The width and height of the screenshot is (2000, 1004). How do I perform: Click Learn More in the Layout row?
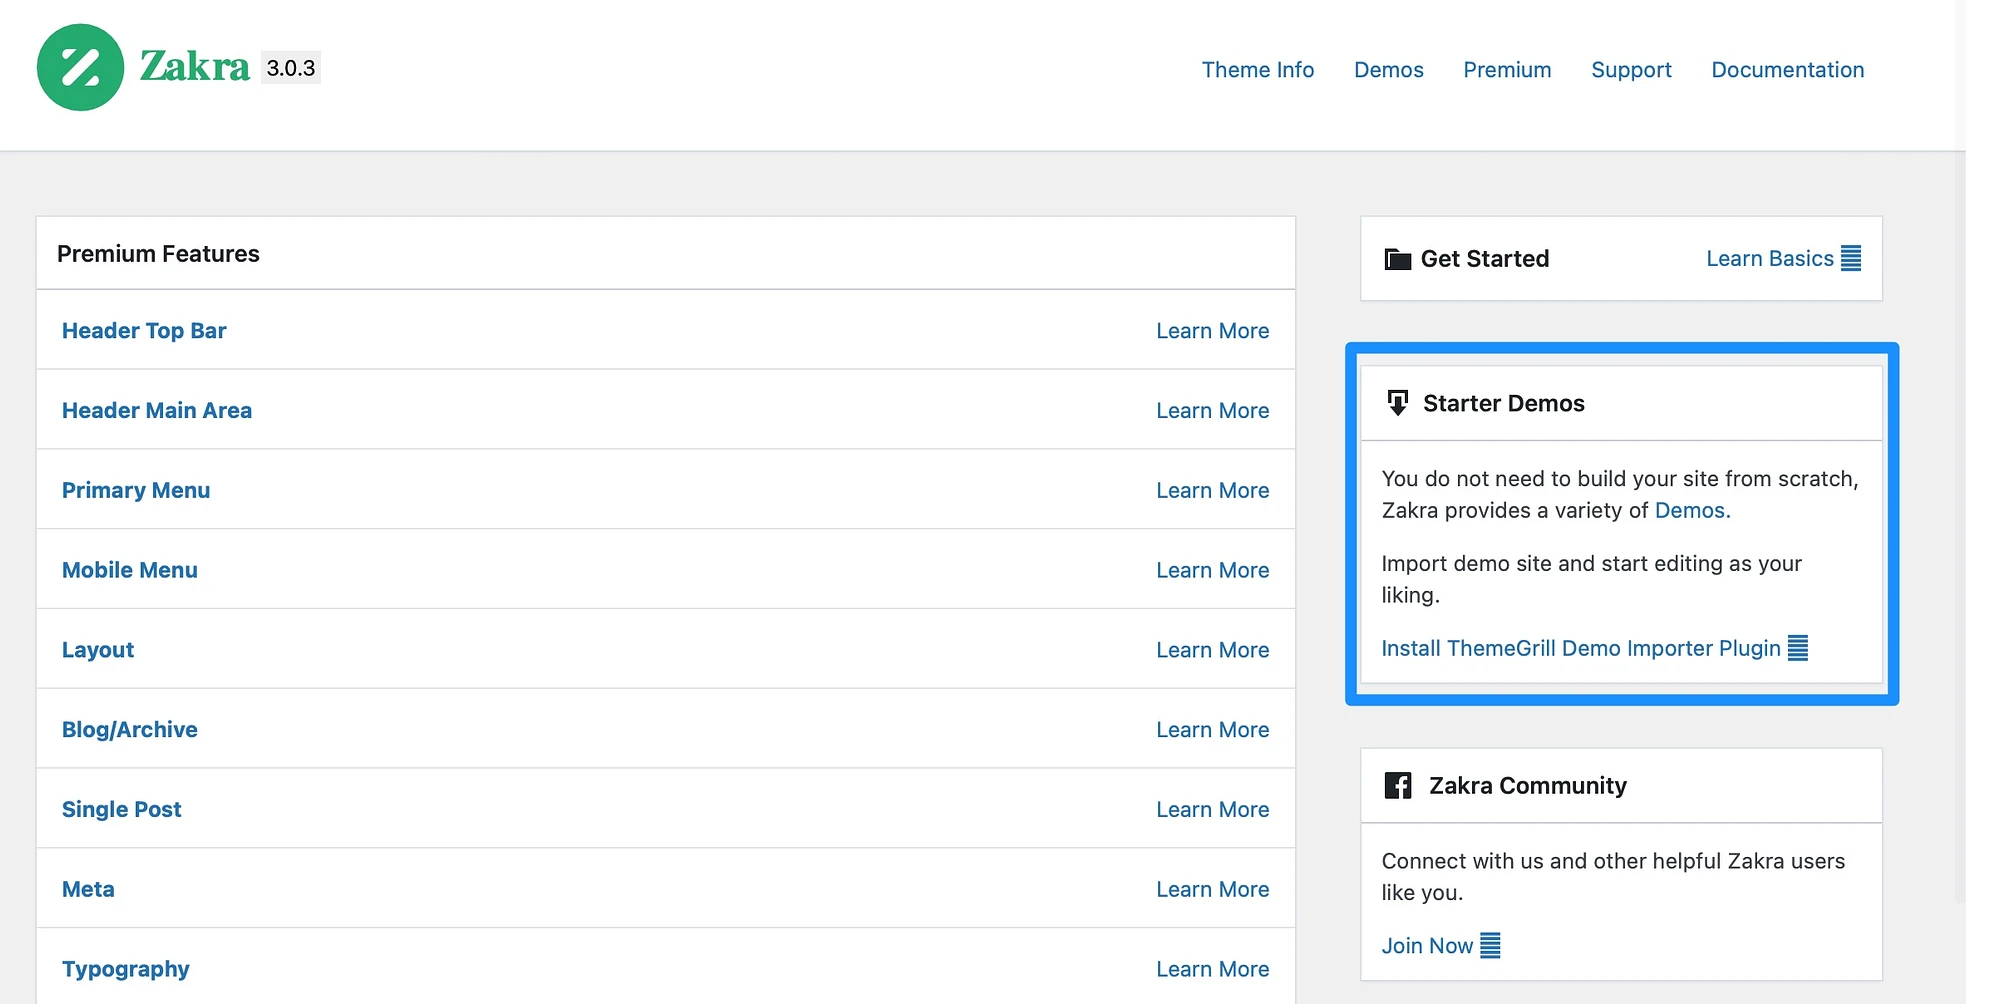(1213, 650)
